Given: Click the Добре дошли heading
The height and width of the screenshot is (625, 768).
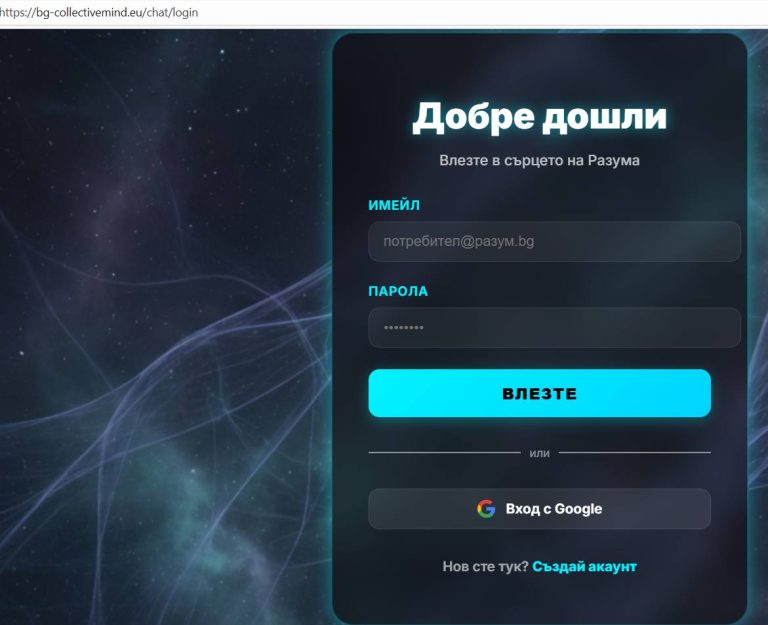Looking at the screenshot, I should pos(539,118).
